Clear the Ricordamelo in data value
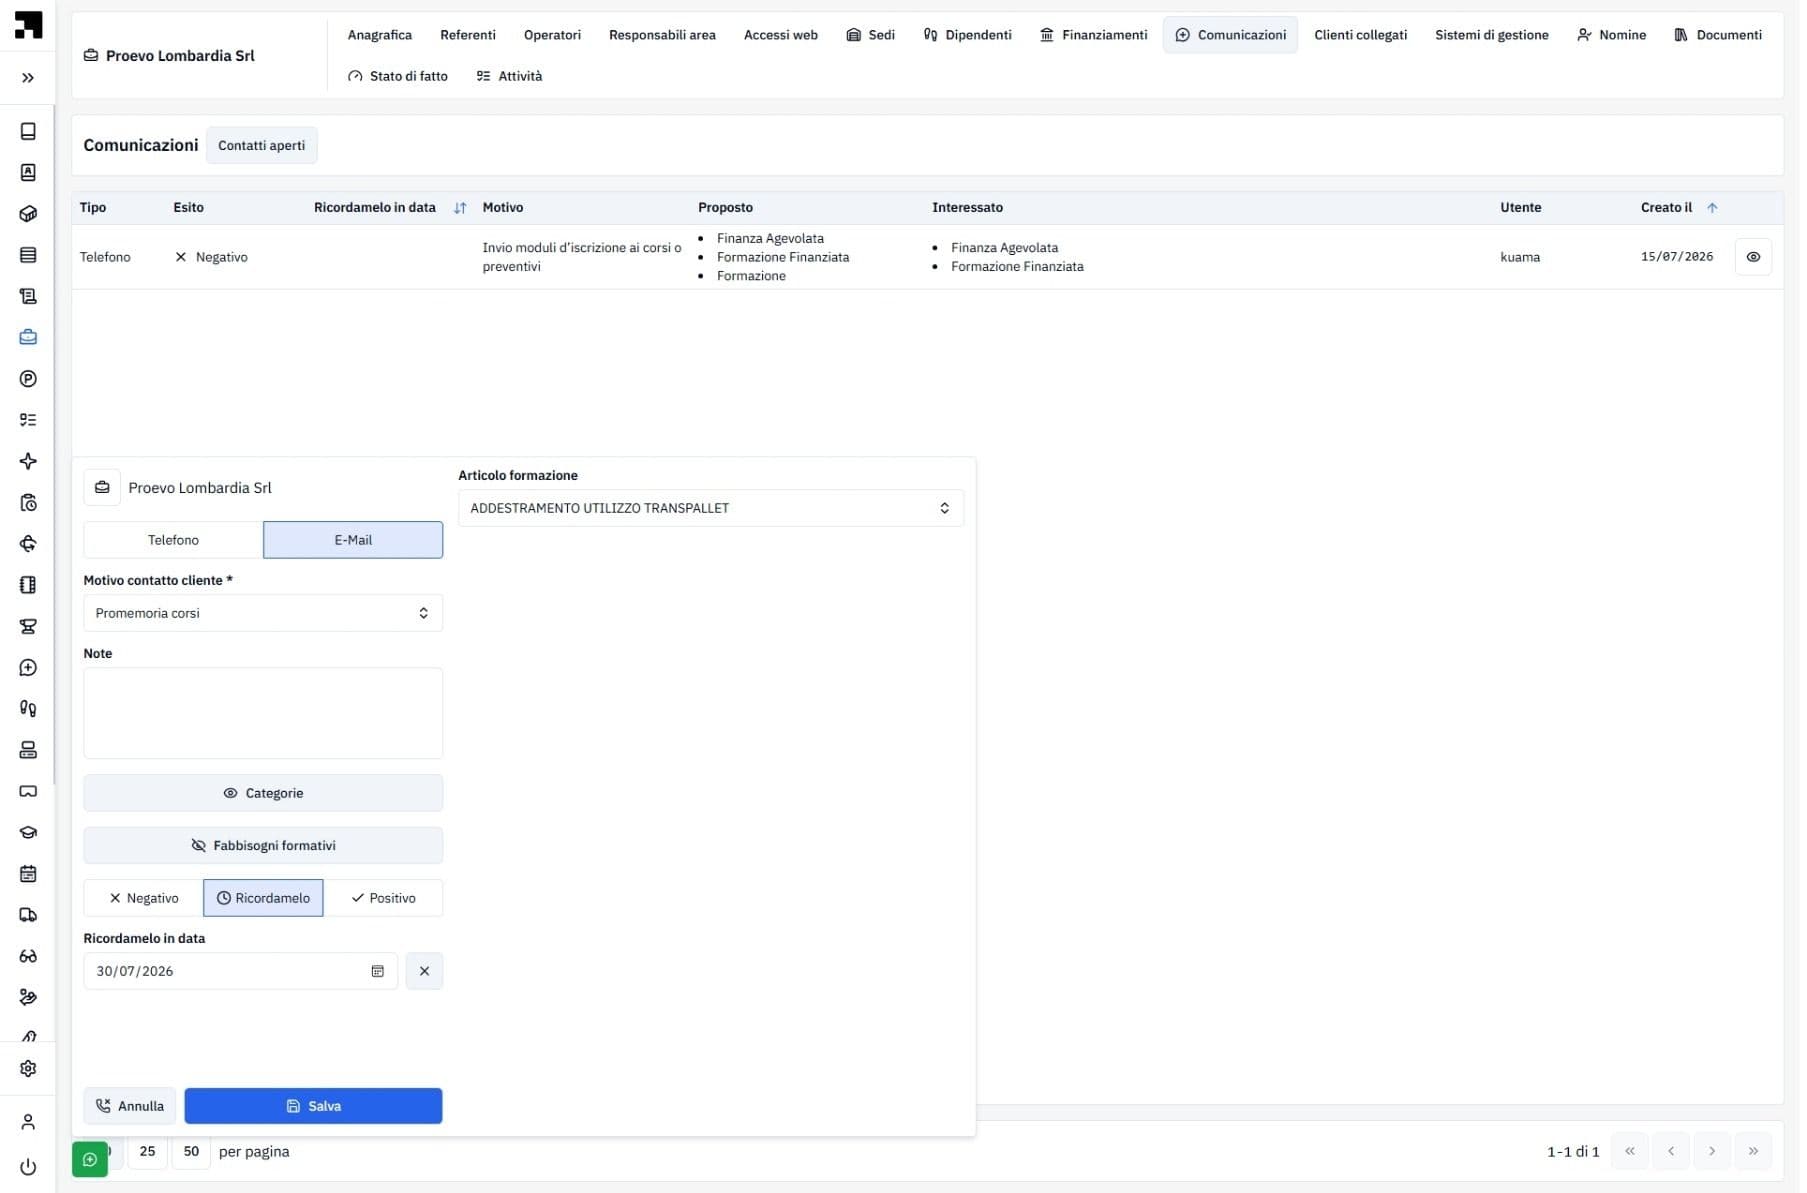1807x1193 pixels. point(424,971)
